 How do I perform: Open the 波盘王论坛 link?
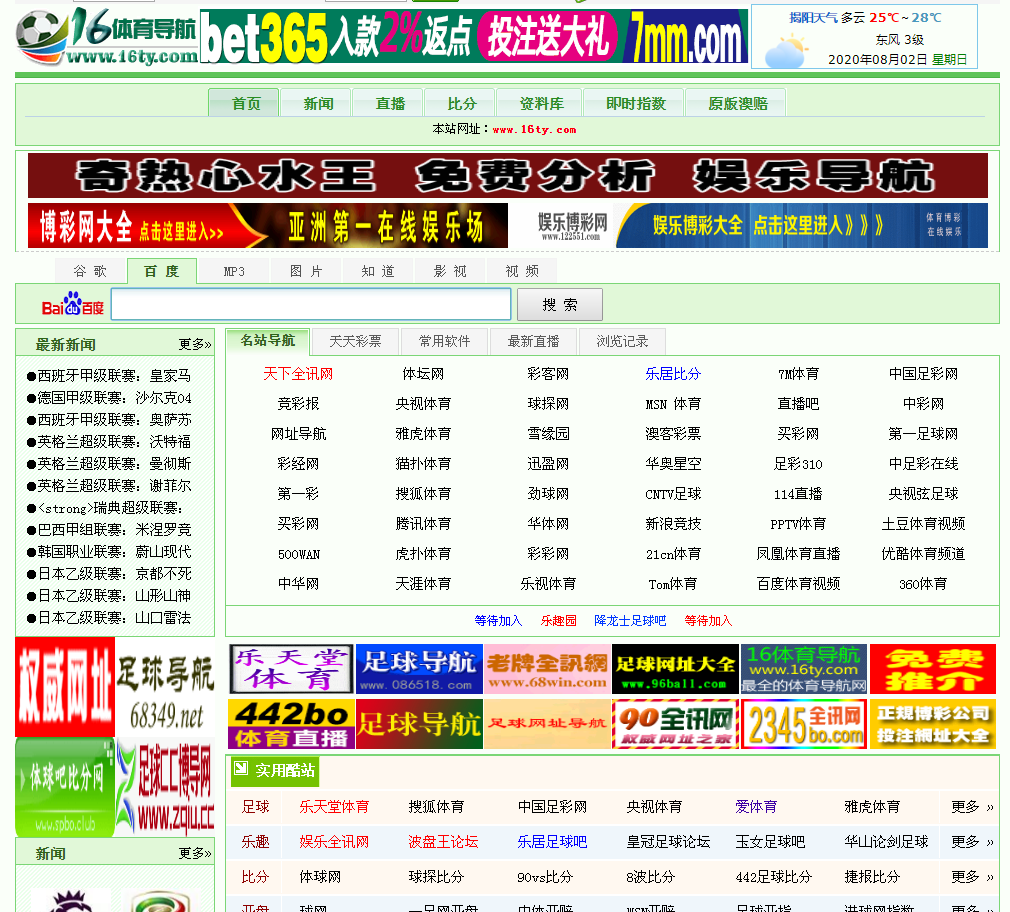tap(443, 842)
